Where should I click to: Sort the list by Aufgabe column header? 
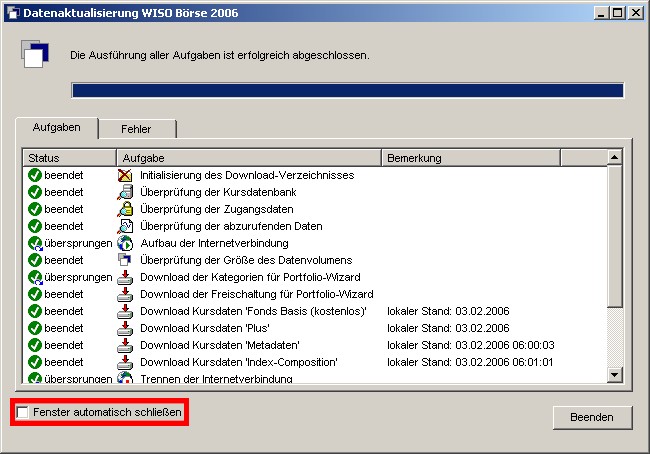coord(249,158)
